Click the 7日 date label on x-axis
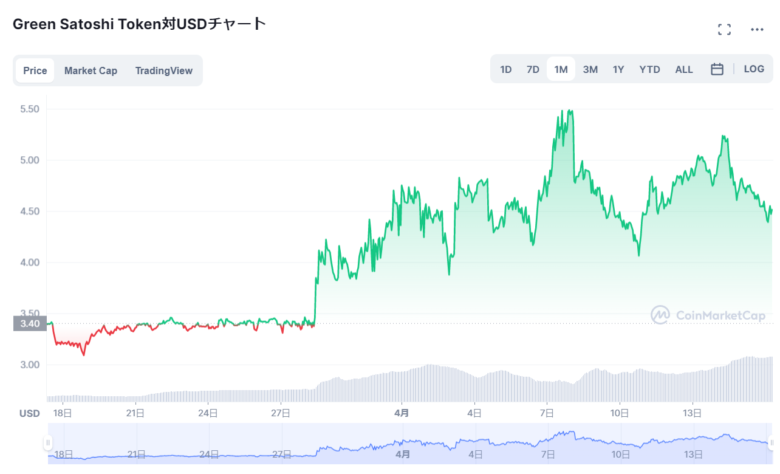 point(547,413)
